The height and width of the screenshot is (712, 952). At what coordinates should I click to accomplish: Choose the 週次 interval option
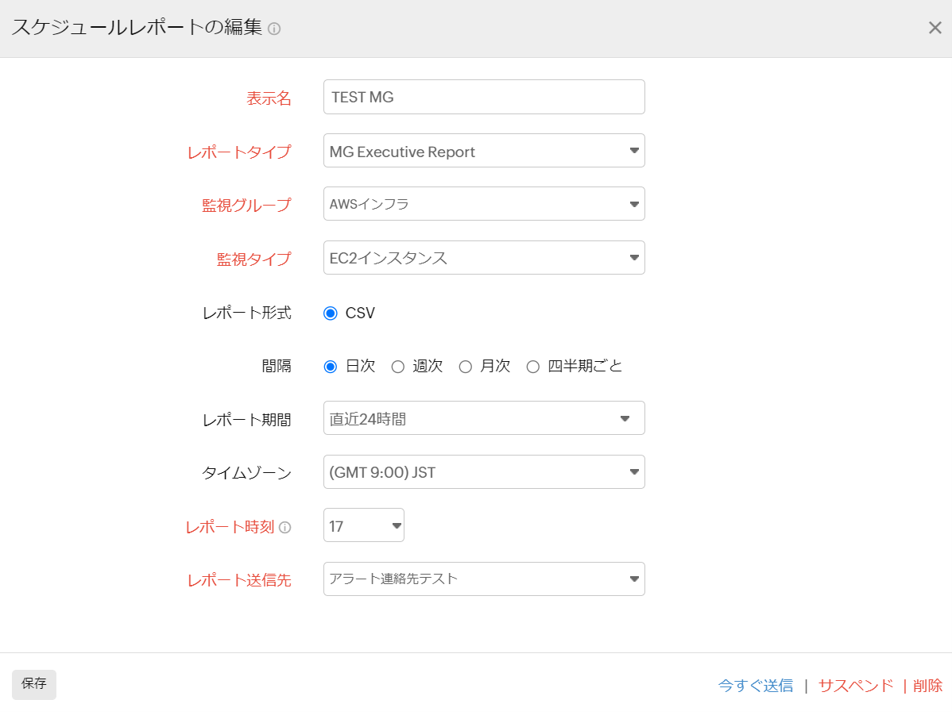tap(398, 367)
